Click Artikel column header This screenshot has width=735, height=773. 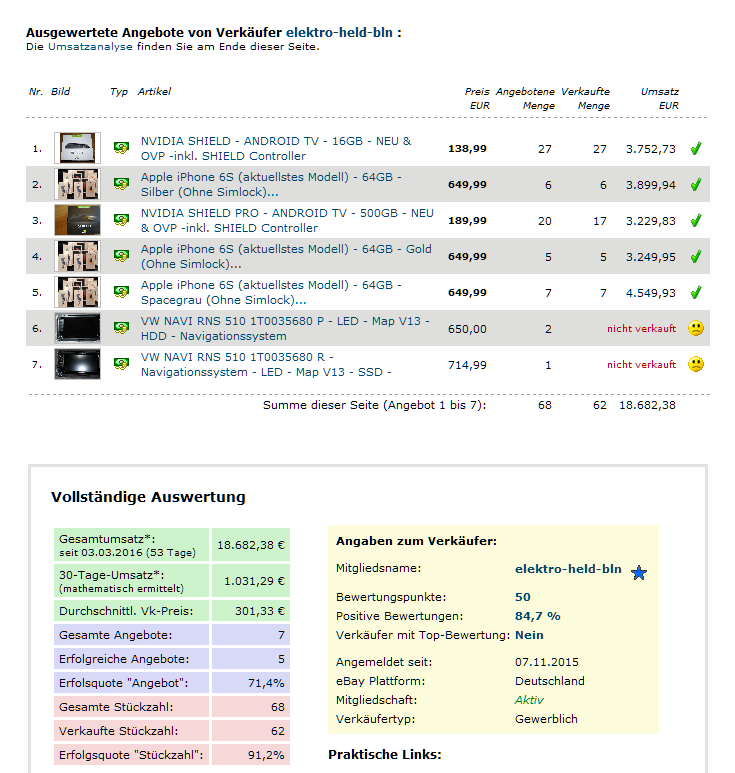pyautogui.click(x=154, y=92)
